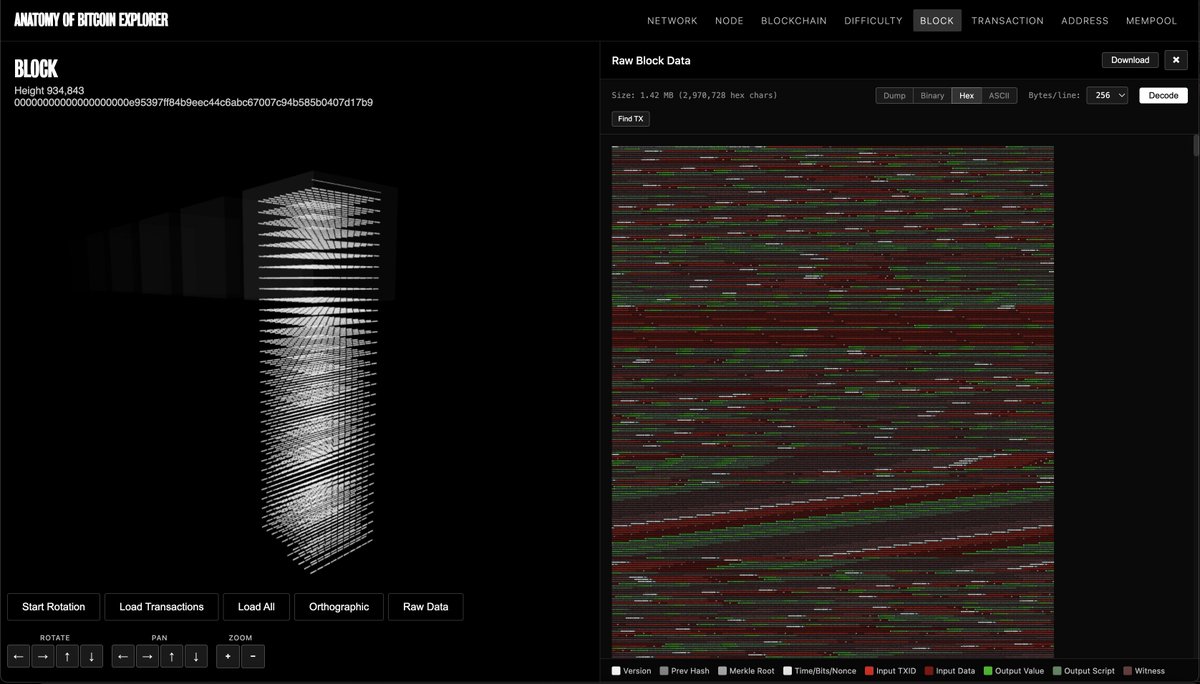Click the Output Script legend swatch

(1056, 671)
